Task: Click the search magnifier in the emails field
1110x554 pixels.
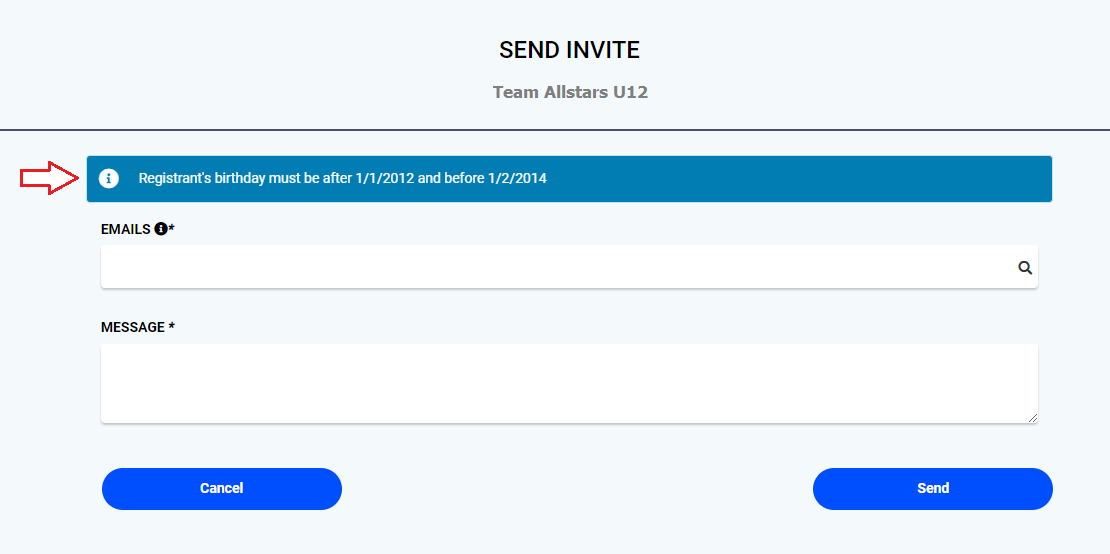Action: pyautogui.click(x=1025, y=268)
